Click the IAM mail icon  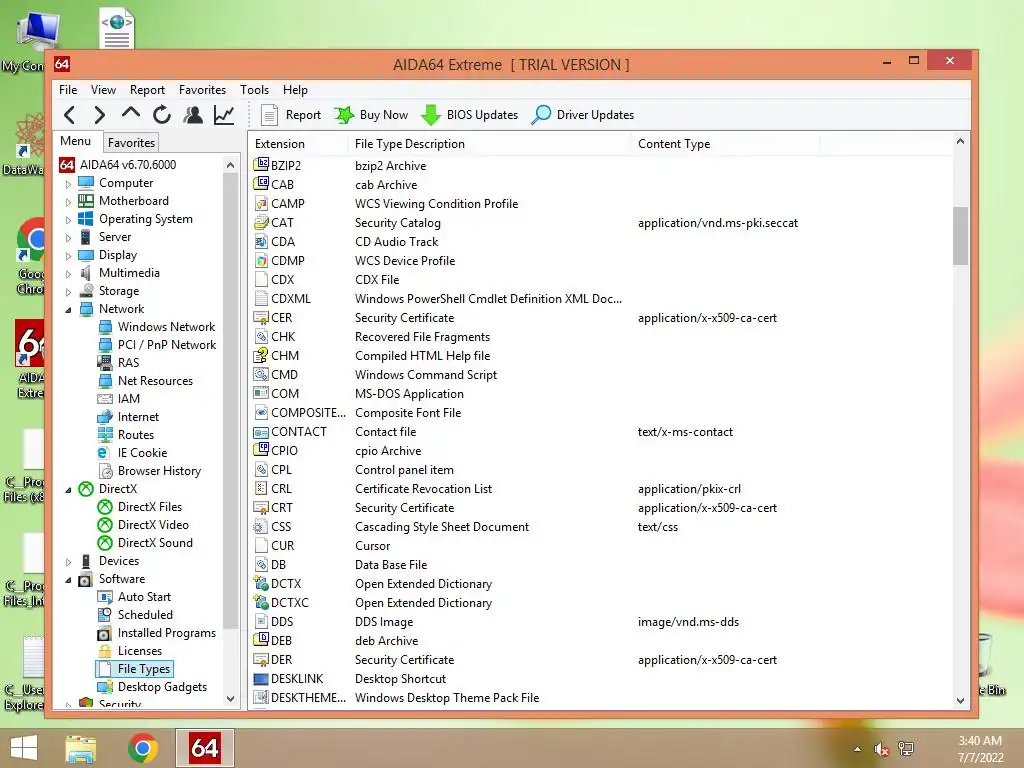pos(104,398)
